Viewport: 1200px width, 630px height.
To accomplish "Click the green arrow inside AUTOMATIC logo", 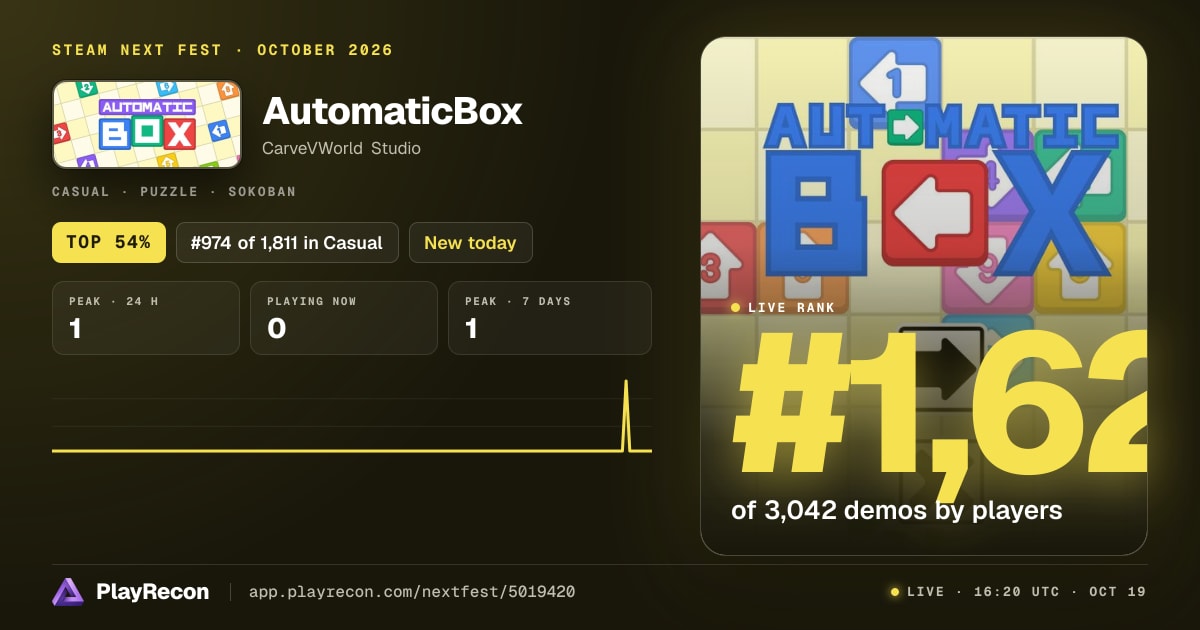I will click(x=905, y=127).
